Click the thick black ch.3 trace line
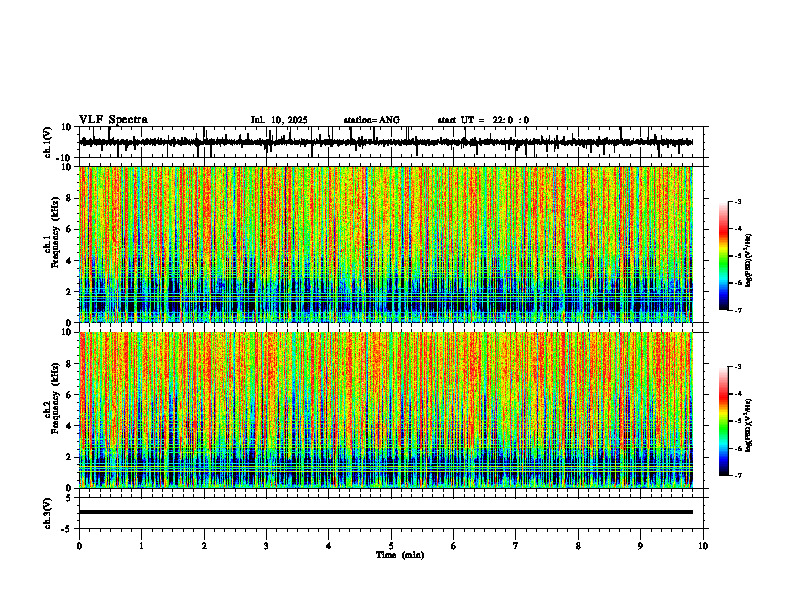This screenshot has width=792, height=612. [386, 512]
